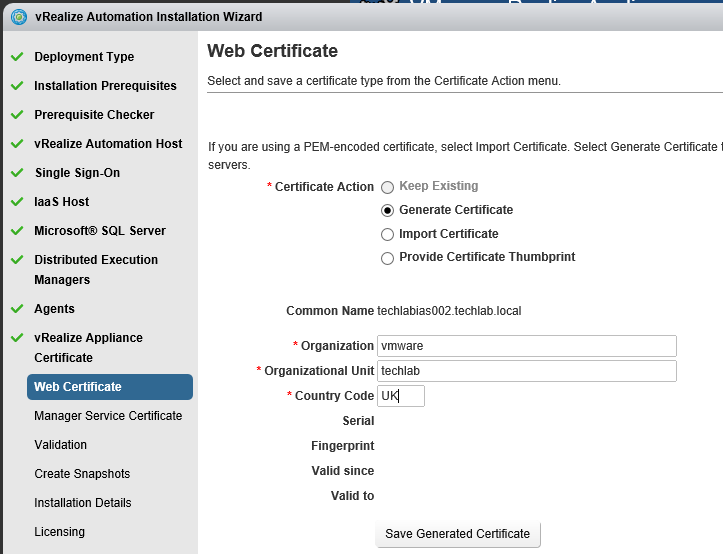Click the checkmark by vRealize Appliance Certificate
The height and width of the screenshot is (554, 723).
tap(17, 338)
